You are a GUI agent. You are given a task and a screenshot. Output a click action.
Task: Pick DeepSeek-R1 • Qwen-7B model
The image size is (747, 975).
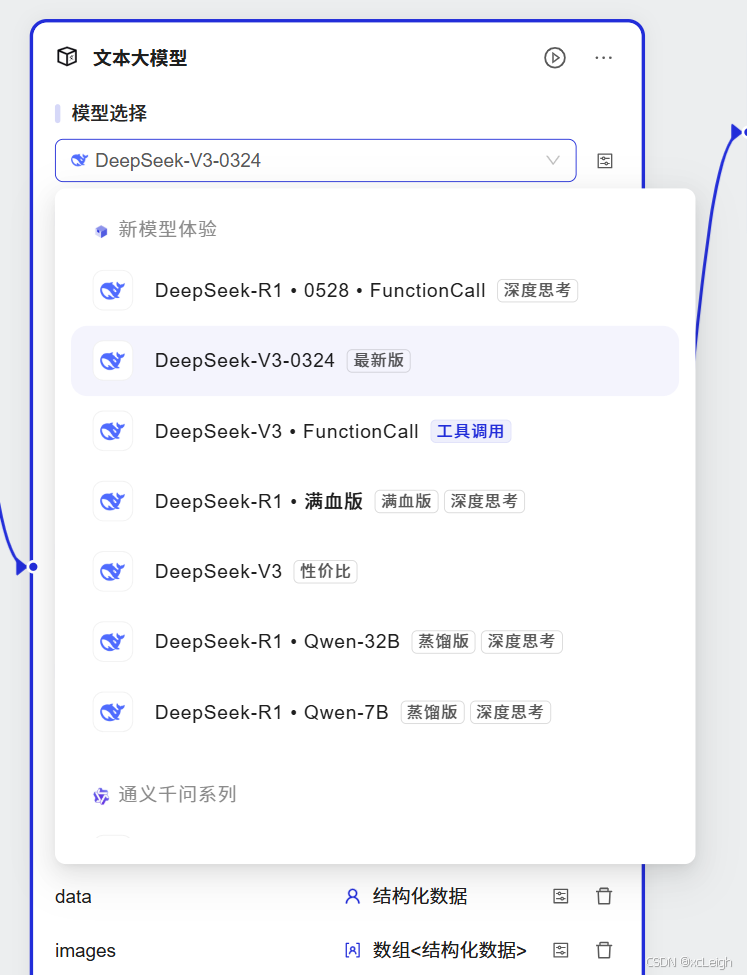[374, 712]
